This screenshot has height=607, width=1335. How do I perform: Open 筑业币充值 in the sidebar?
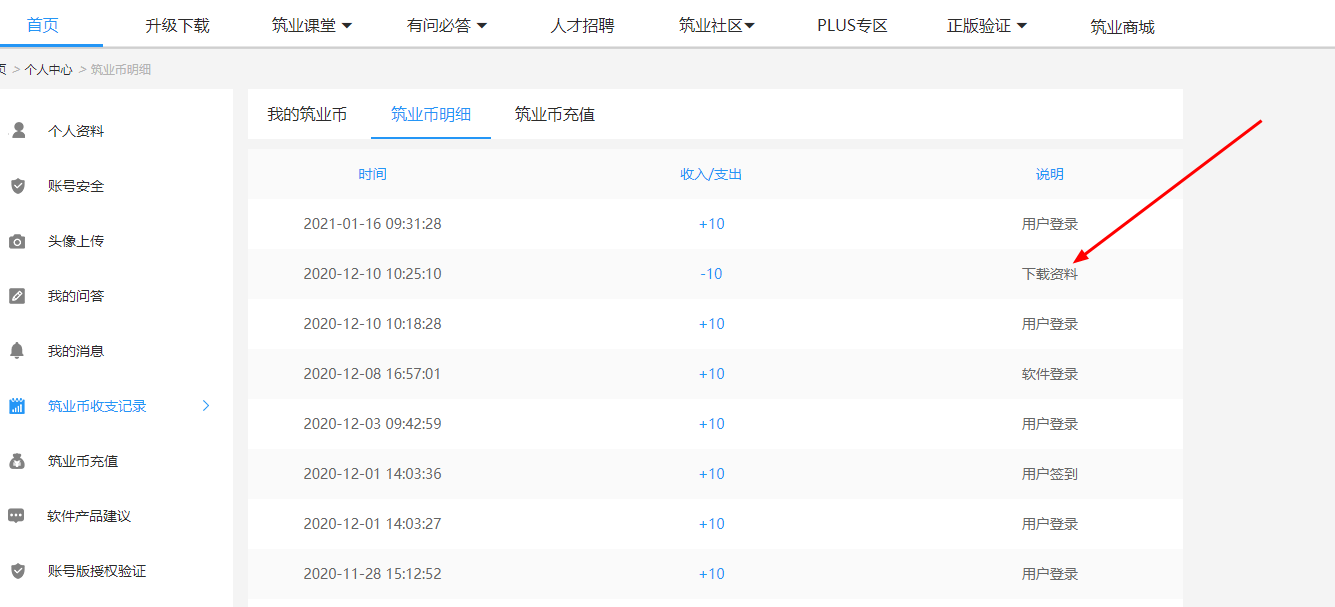pyautogui.click(x=83, y=461)
